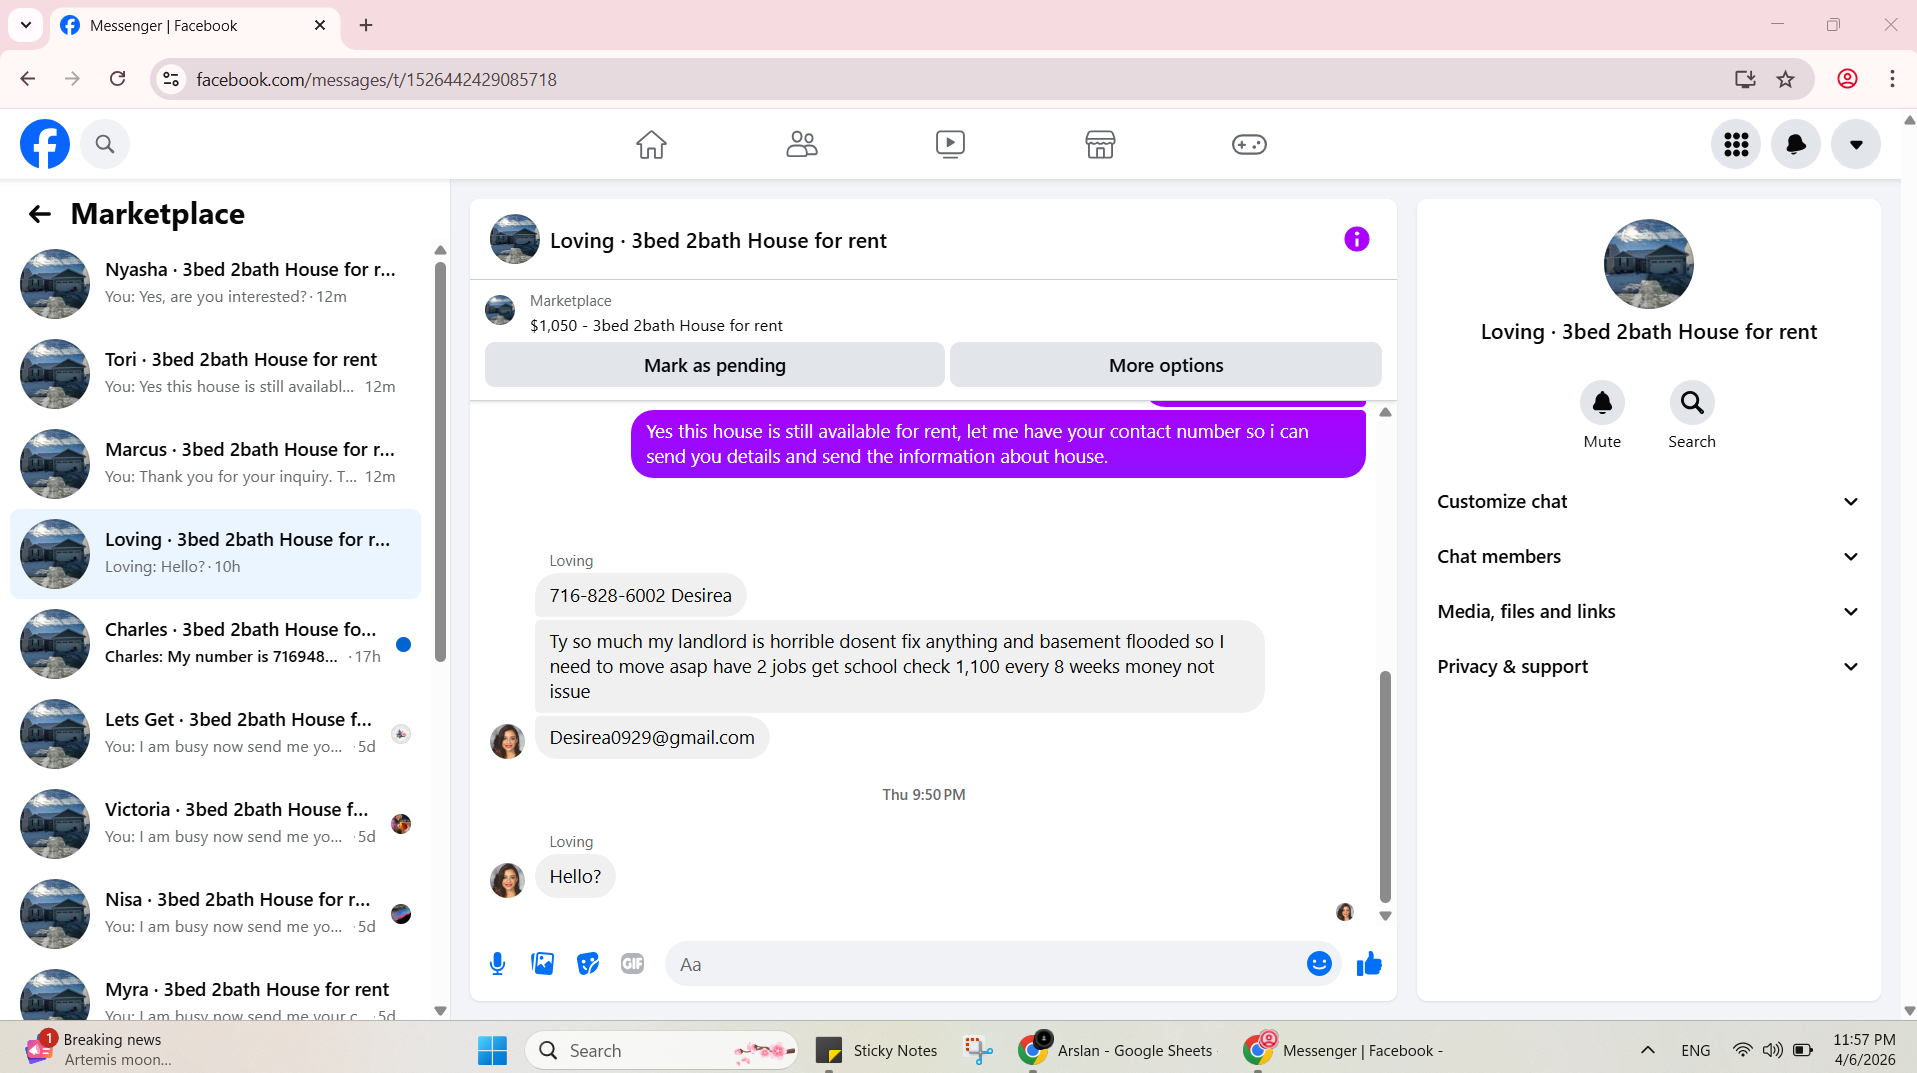Open the Windows Start menu

[x=492, y=1050]
